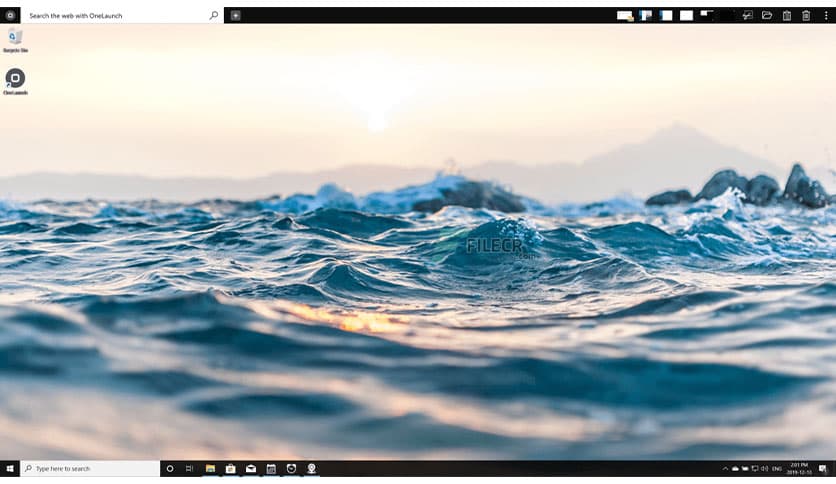Open Microsoft Store from the taskbar

[230, 468]
